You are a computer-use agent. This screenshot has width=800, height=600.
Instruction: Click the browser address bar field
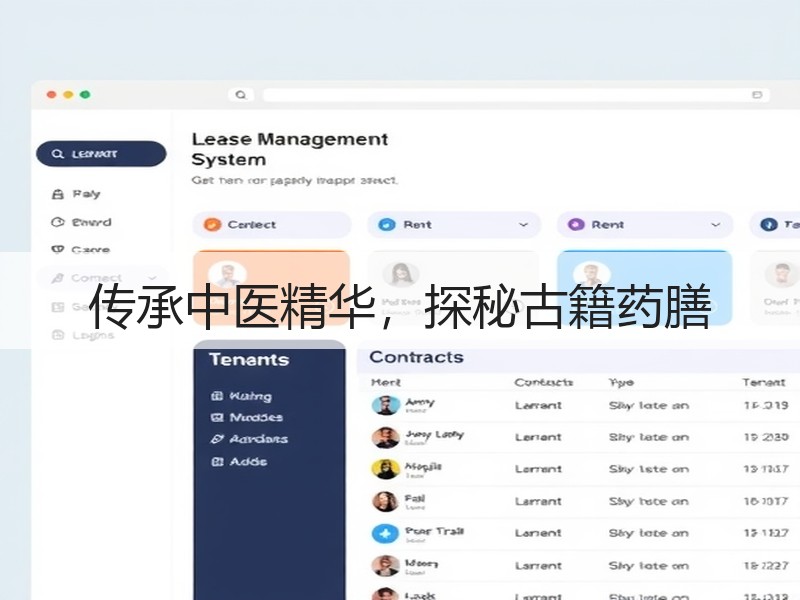[516, 94]
